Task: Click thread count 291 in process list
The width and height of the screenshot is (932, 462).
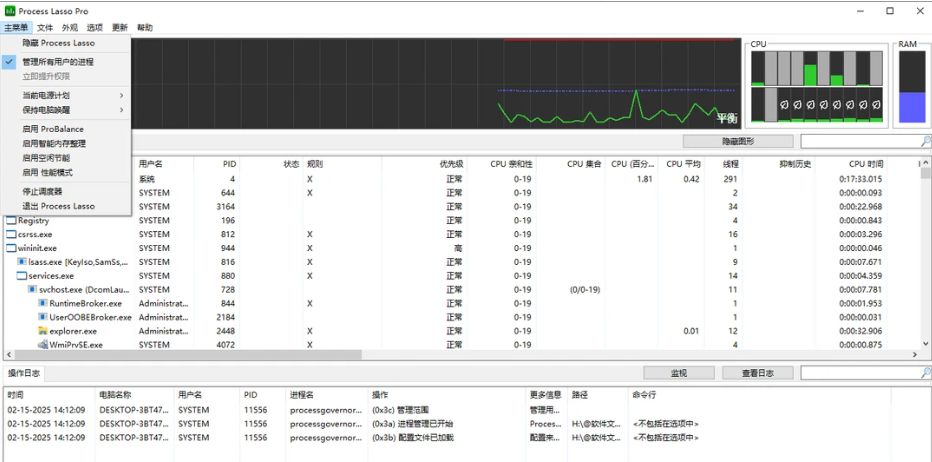Action: [x=731, y=179]
